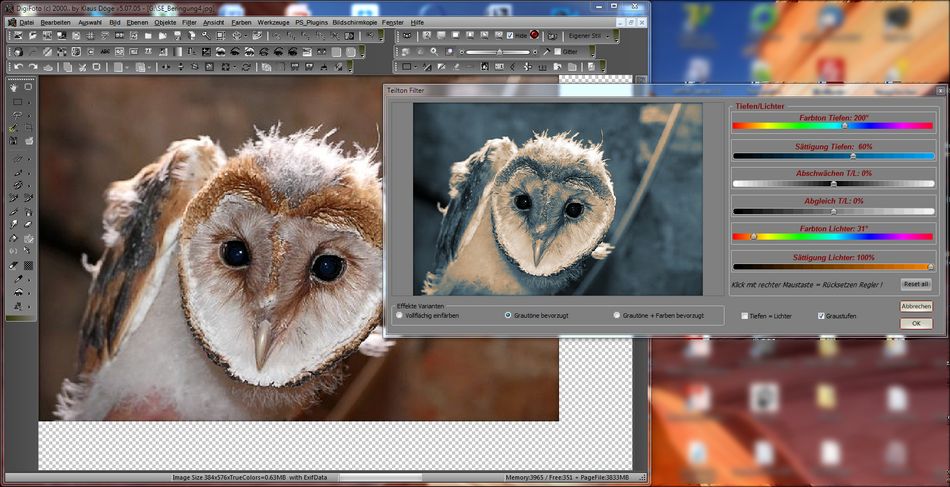Select the Vollflächig einfärben radio option
950x487 pixels.
pos(400,315)
